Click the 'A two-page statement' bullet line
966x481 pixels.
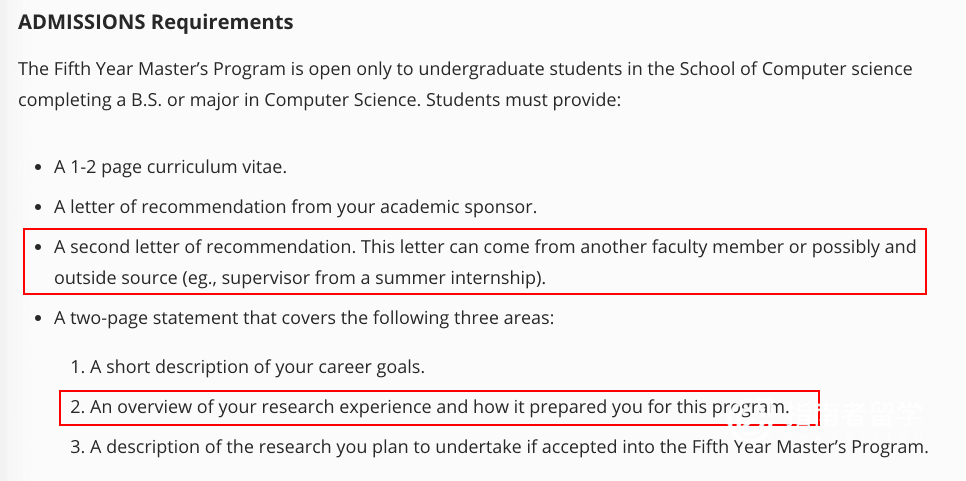tap(304, 318)
